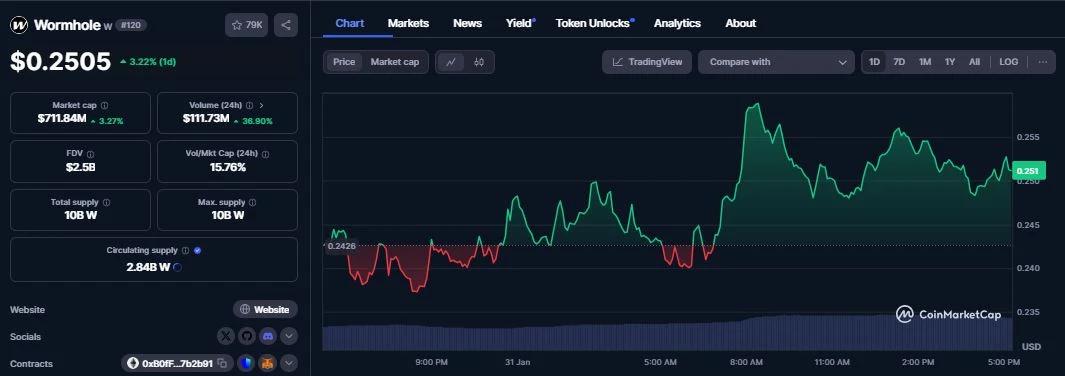Image resolution: width=1065 pixels, height=376 pixels.
Task: Click the circulating supply progress ring
Action: coord(177,267)
